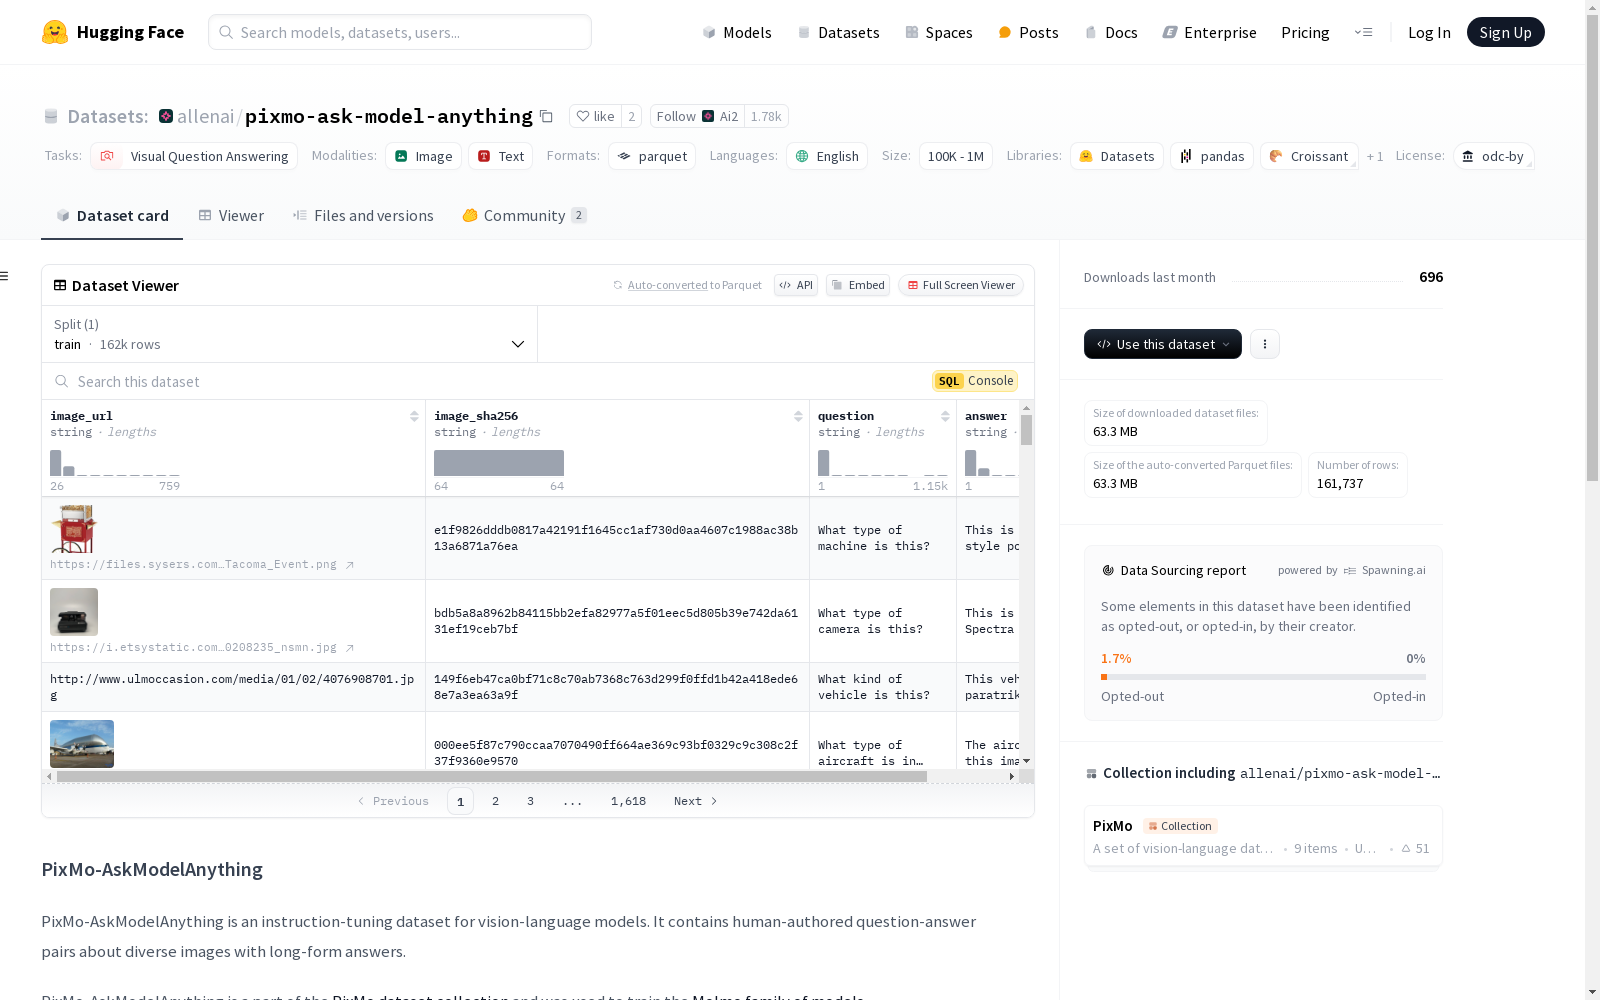Click the Datasets library tag
This screenshot has width=1600, height=1000.
[1117, 156]
